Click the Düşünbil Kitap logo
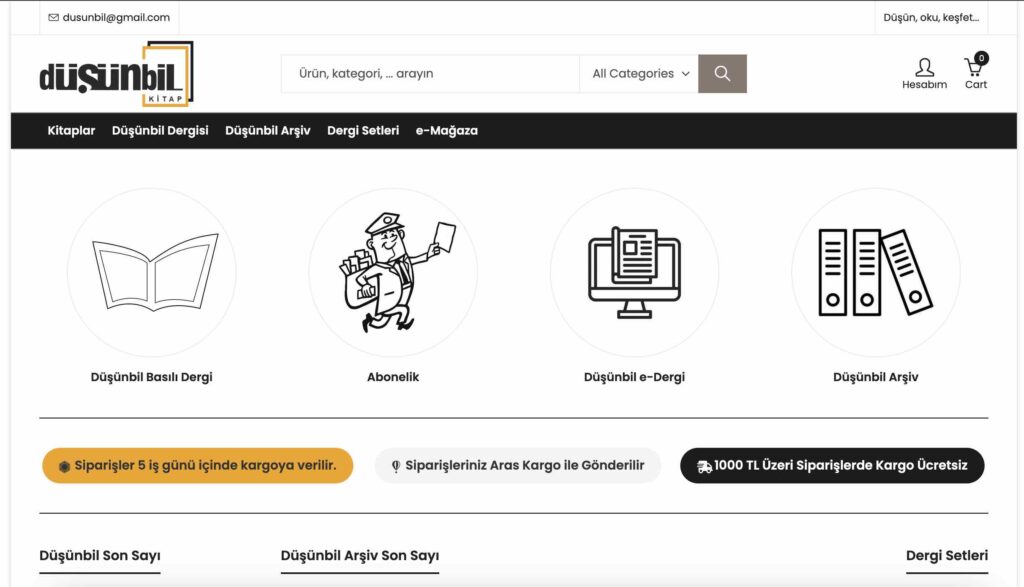Image resolution: width=1024 pixels, height=587 pixels. point(116,74)
